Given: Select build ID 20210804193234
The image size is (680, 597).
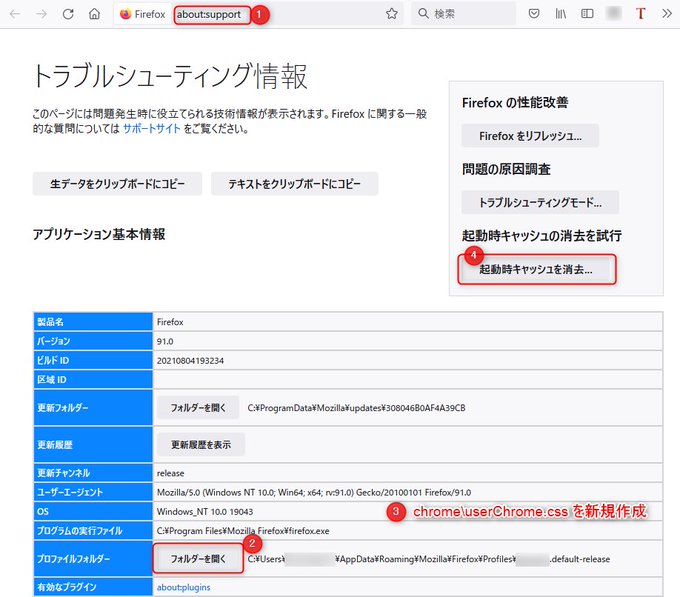Looking at the screenshot, I should click(190, 360).
